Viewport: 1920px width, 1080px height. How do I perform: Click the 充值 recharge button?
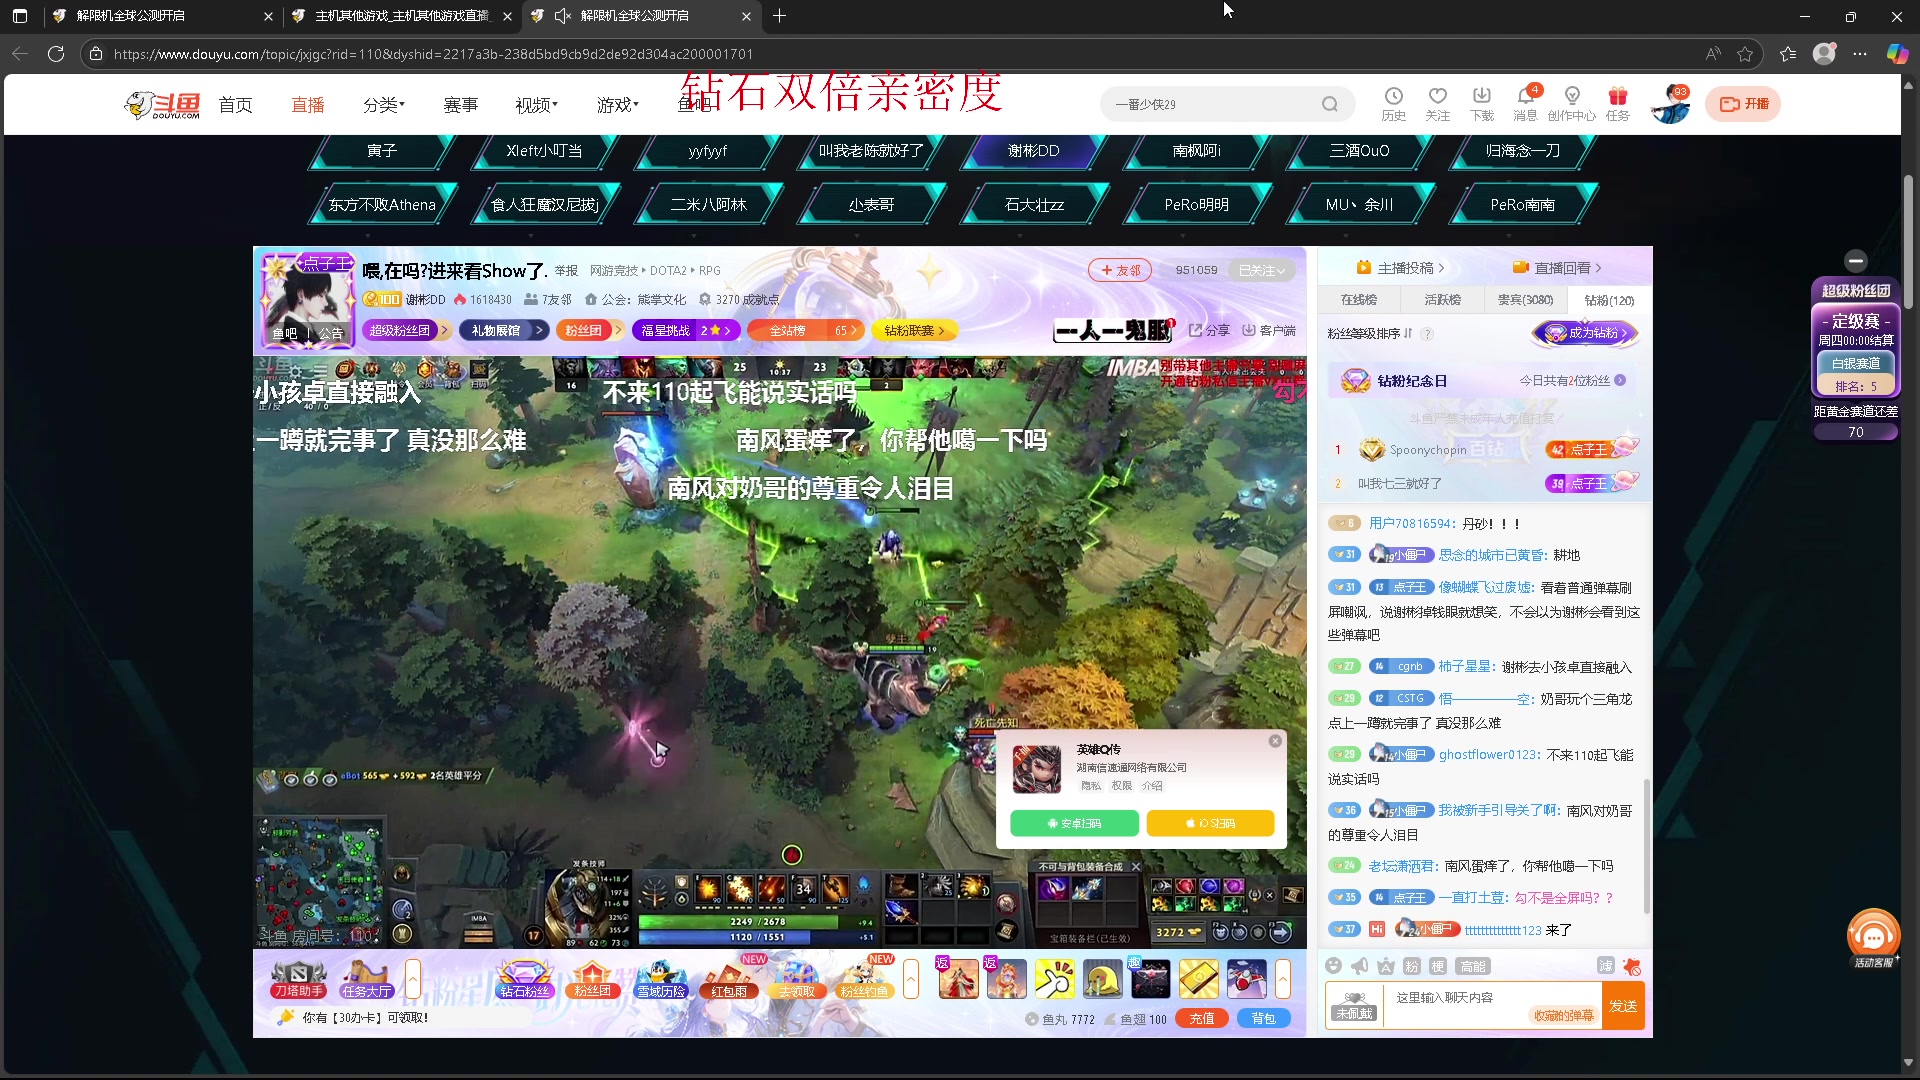[x=1202, y=1019]
